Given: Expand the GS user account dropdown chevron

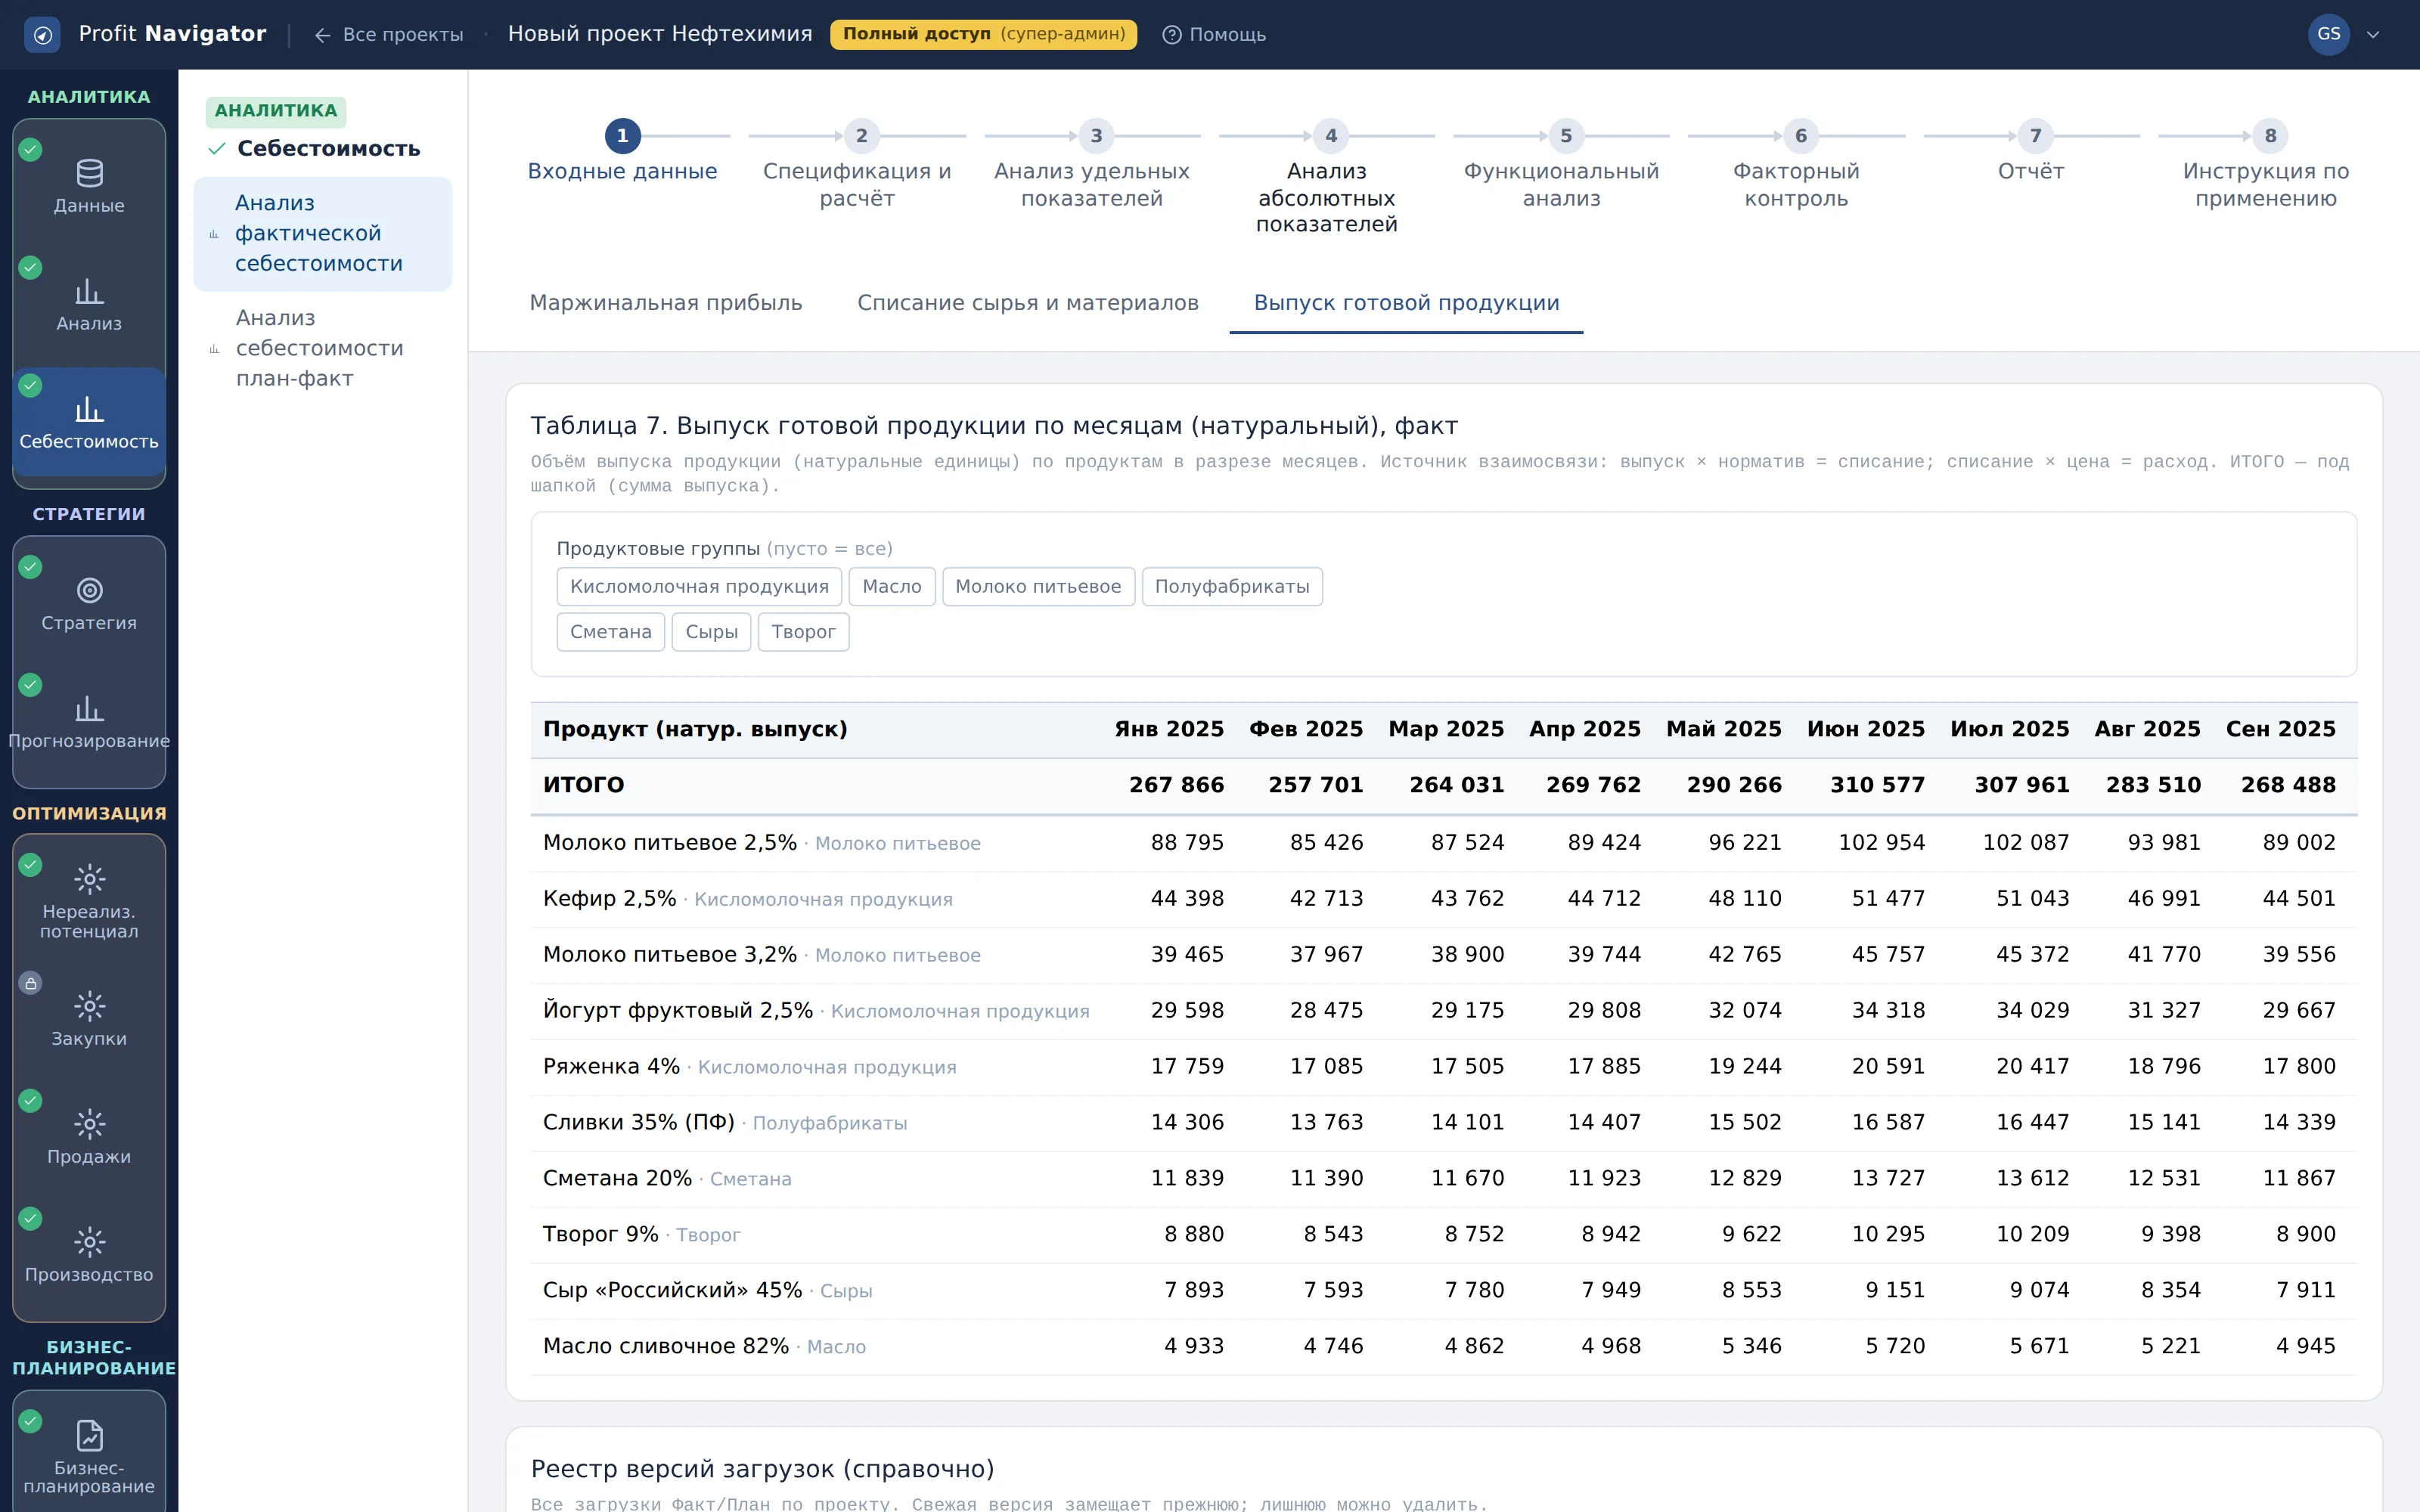Looking at the screenshot, I should (x=2372, y=35).
